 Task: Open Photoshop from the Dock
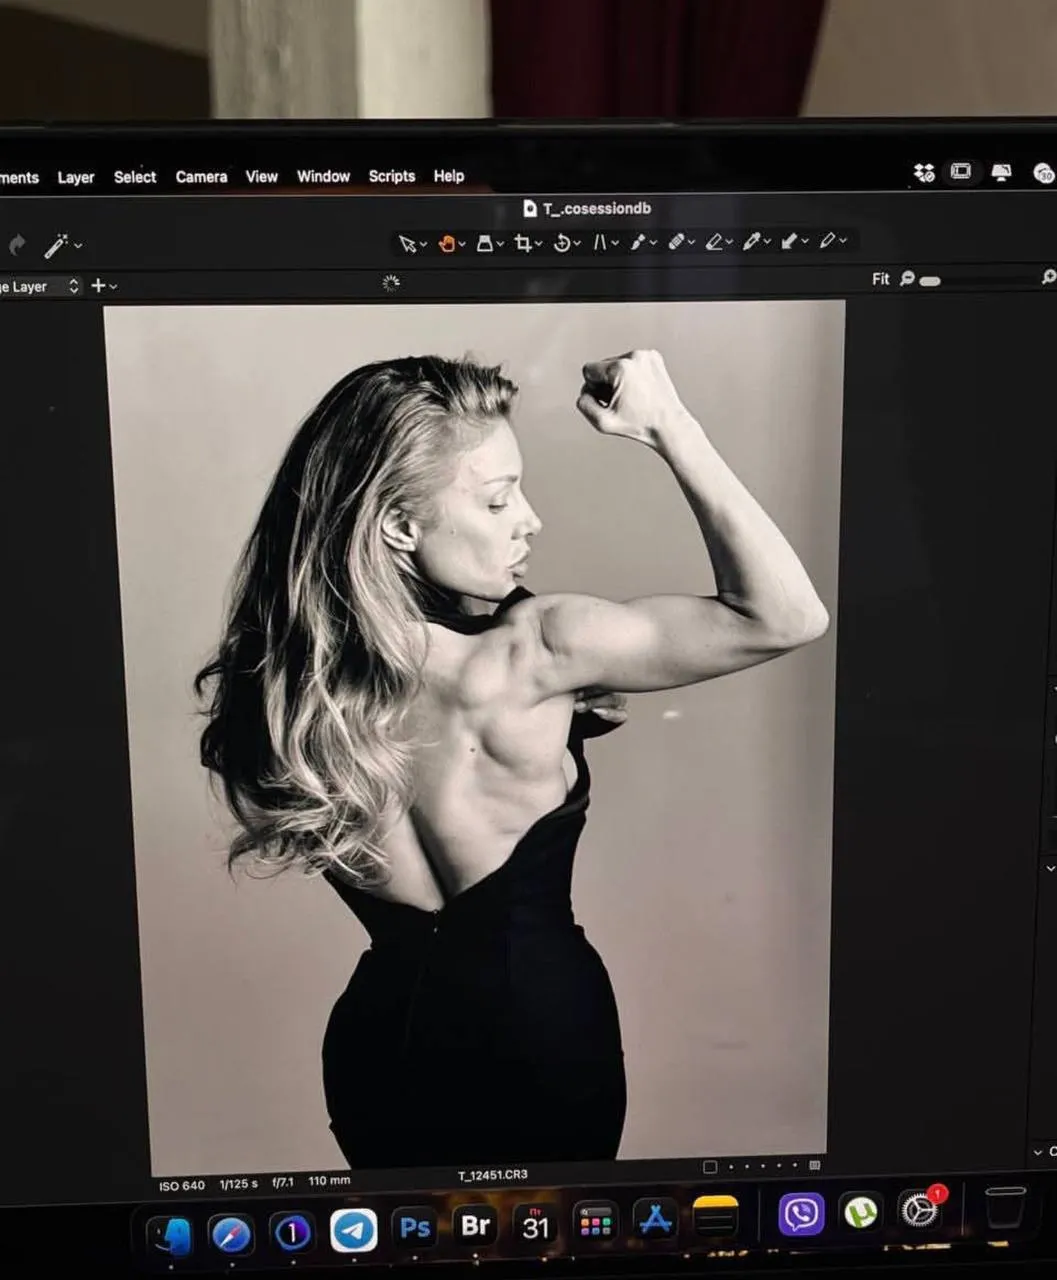click(415, 1228)
